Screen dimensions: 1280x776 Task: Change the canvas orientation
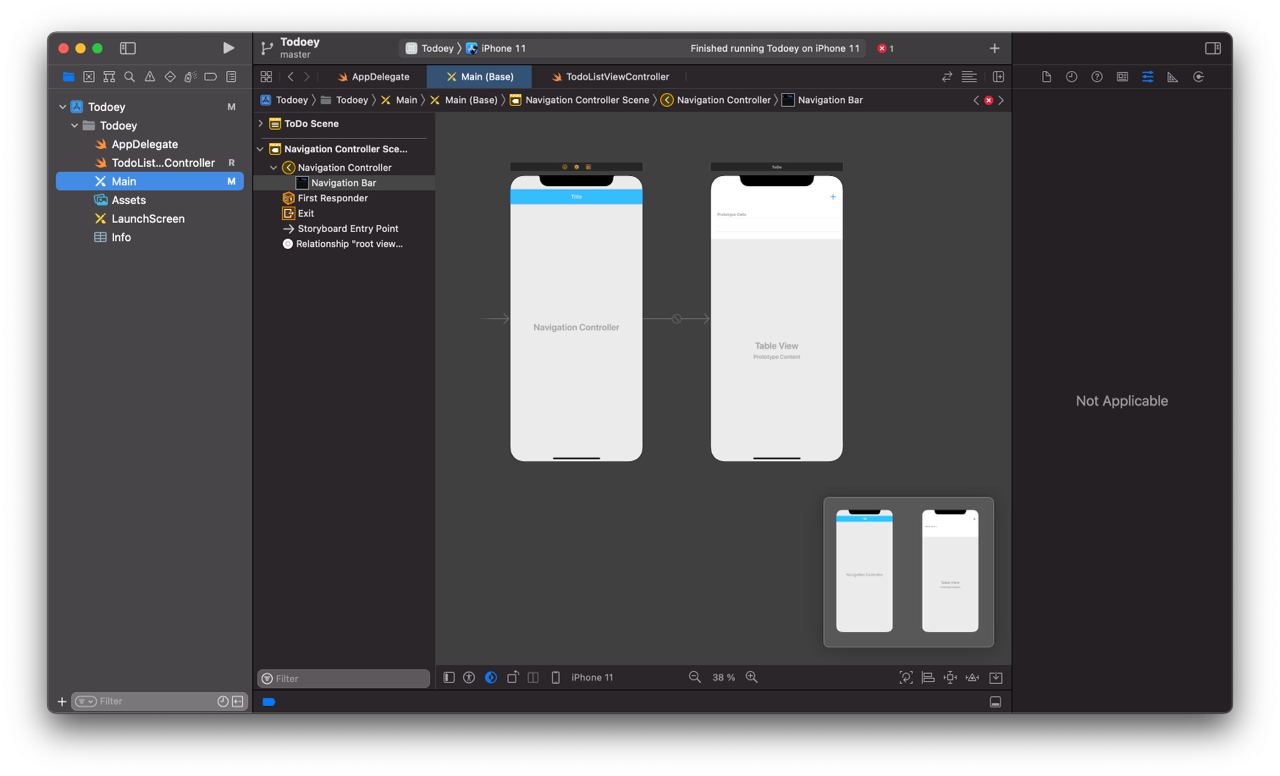pos(512,677)
